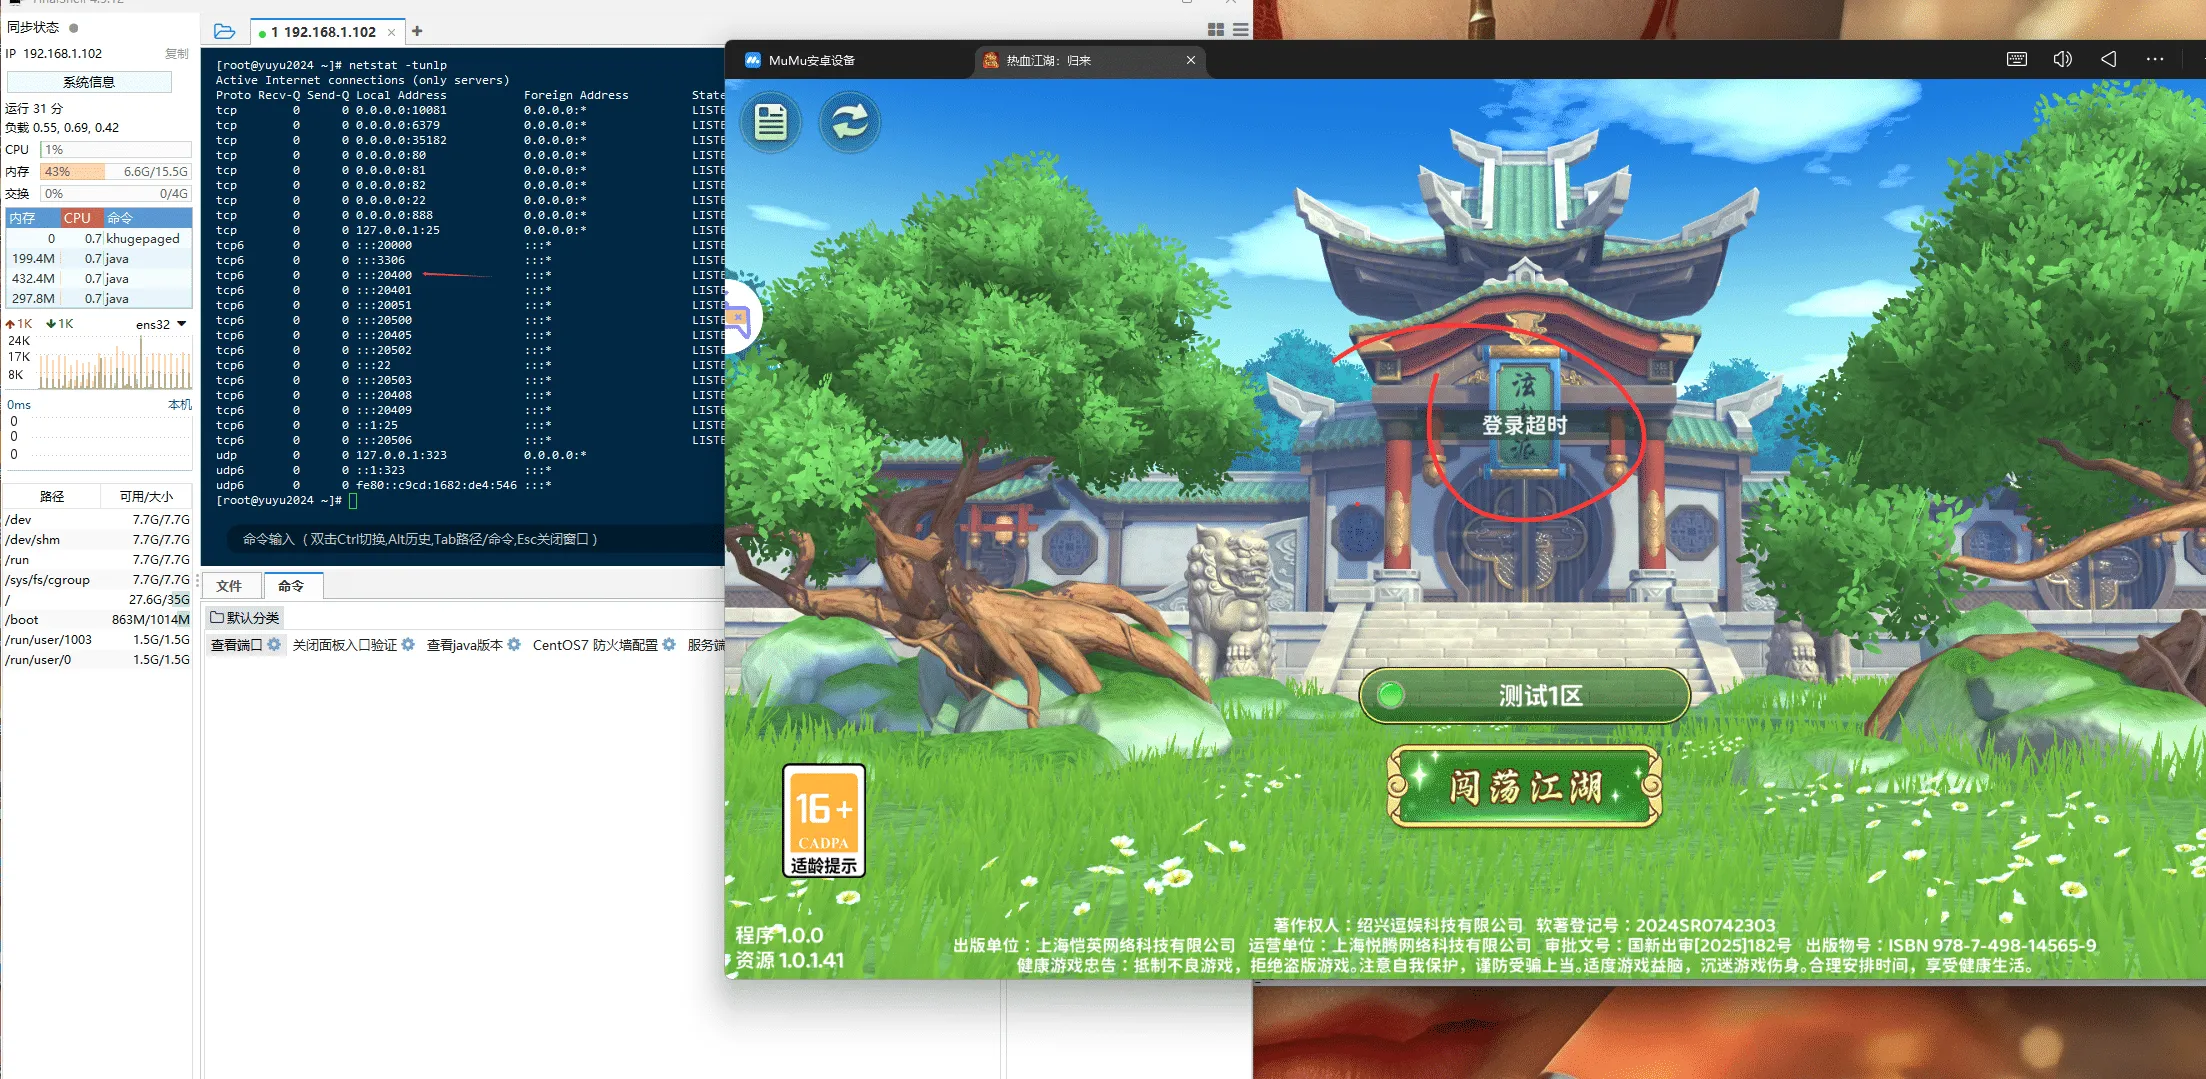Click the 系统信息 button

[89, 82]
